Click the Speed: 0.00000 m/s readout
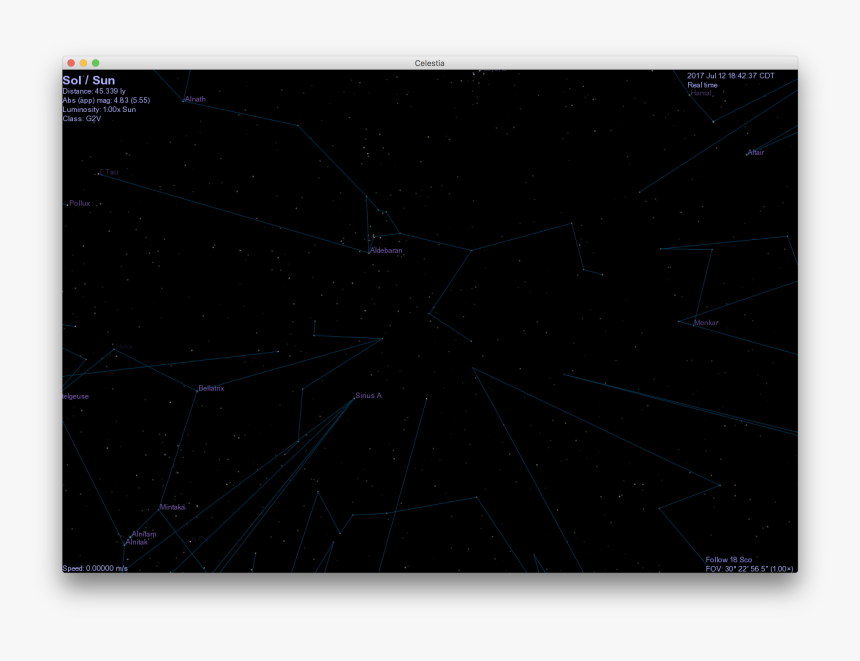The width and height of the screenshot is (860, 661). 95,568
